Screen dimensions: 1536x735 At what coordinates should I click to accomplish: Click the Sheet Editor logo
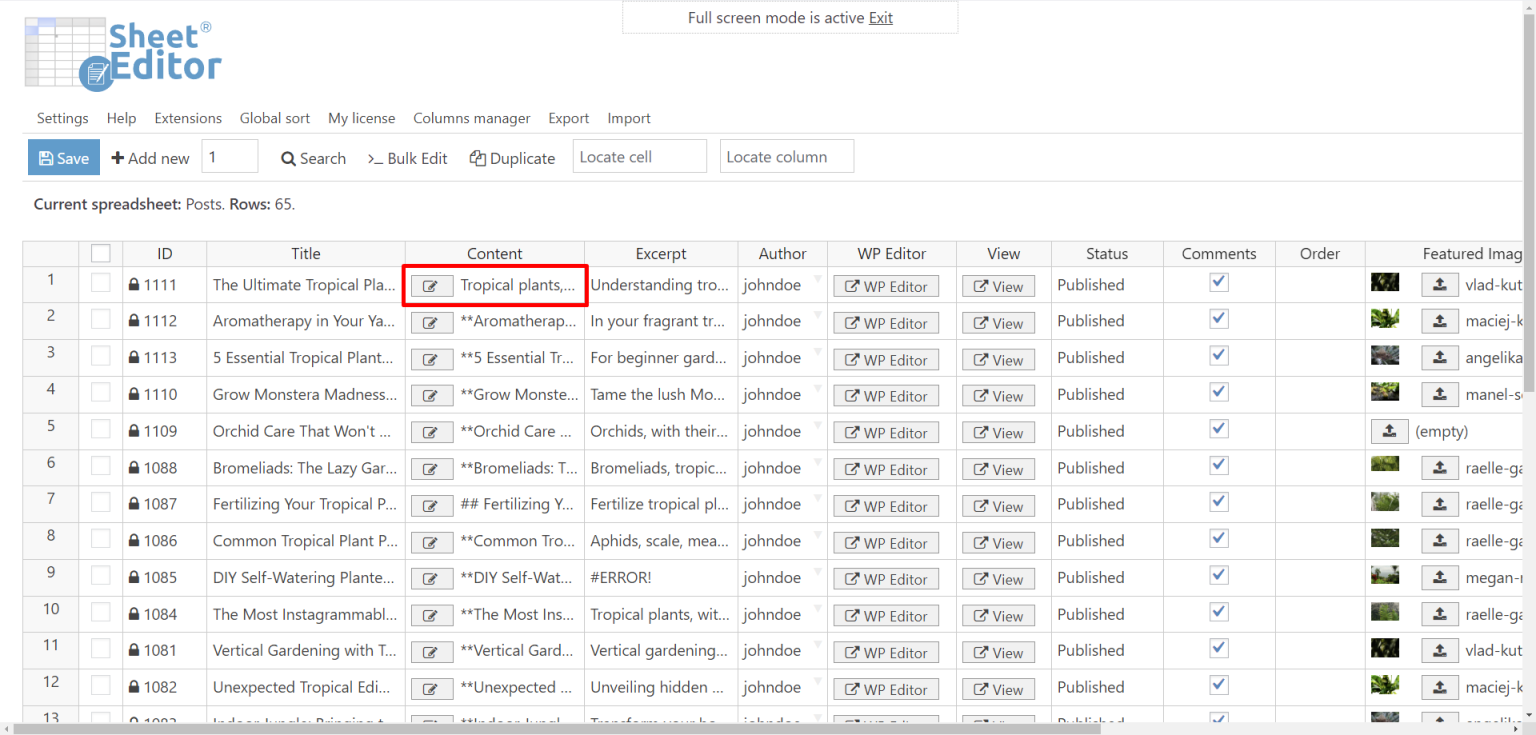point(120,52)
